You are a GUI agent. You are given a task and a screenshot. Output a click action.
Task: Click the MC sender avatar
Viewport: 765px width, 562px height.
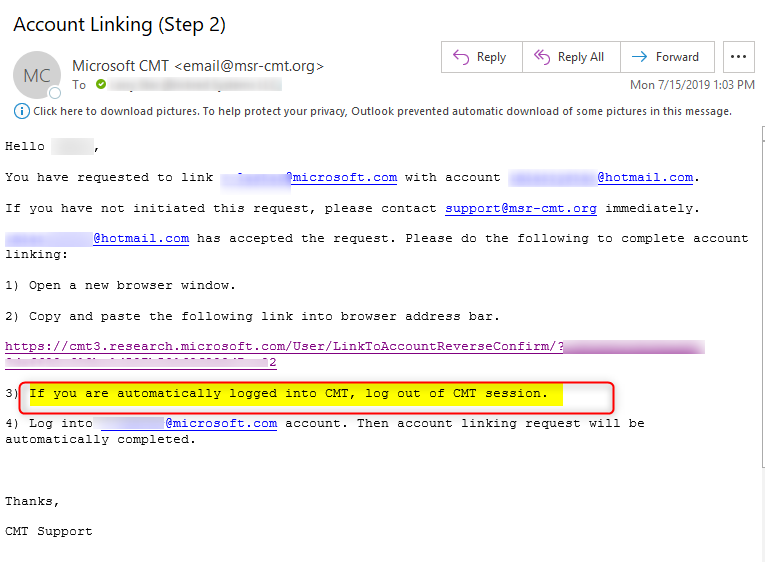[37, 75]
